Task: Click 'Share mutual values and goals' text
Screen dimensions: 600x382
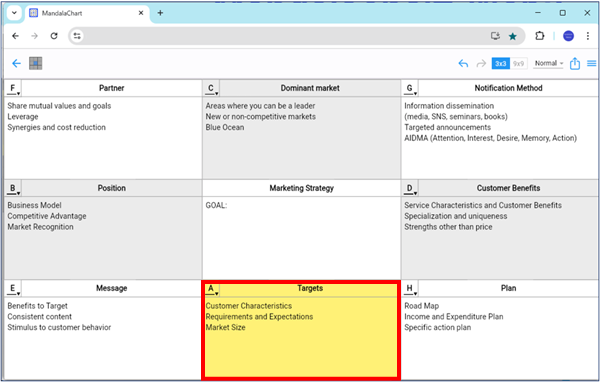Action: [59, 106]
